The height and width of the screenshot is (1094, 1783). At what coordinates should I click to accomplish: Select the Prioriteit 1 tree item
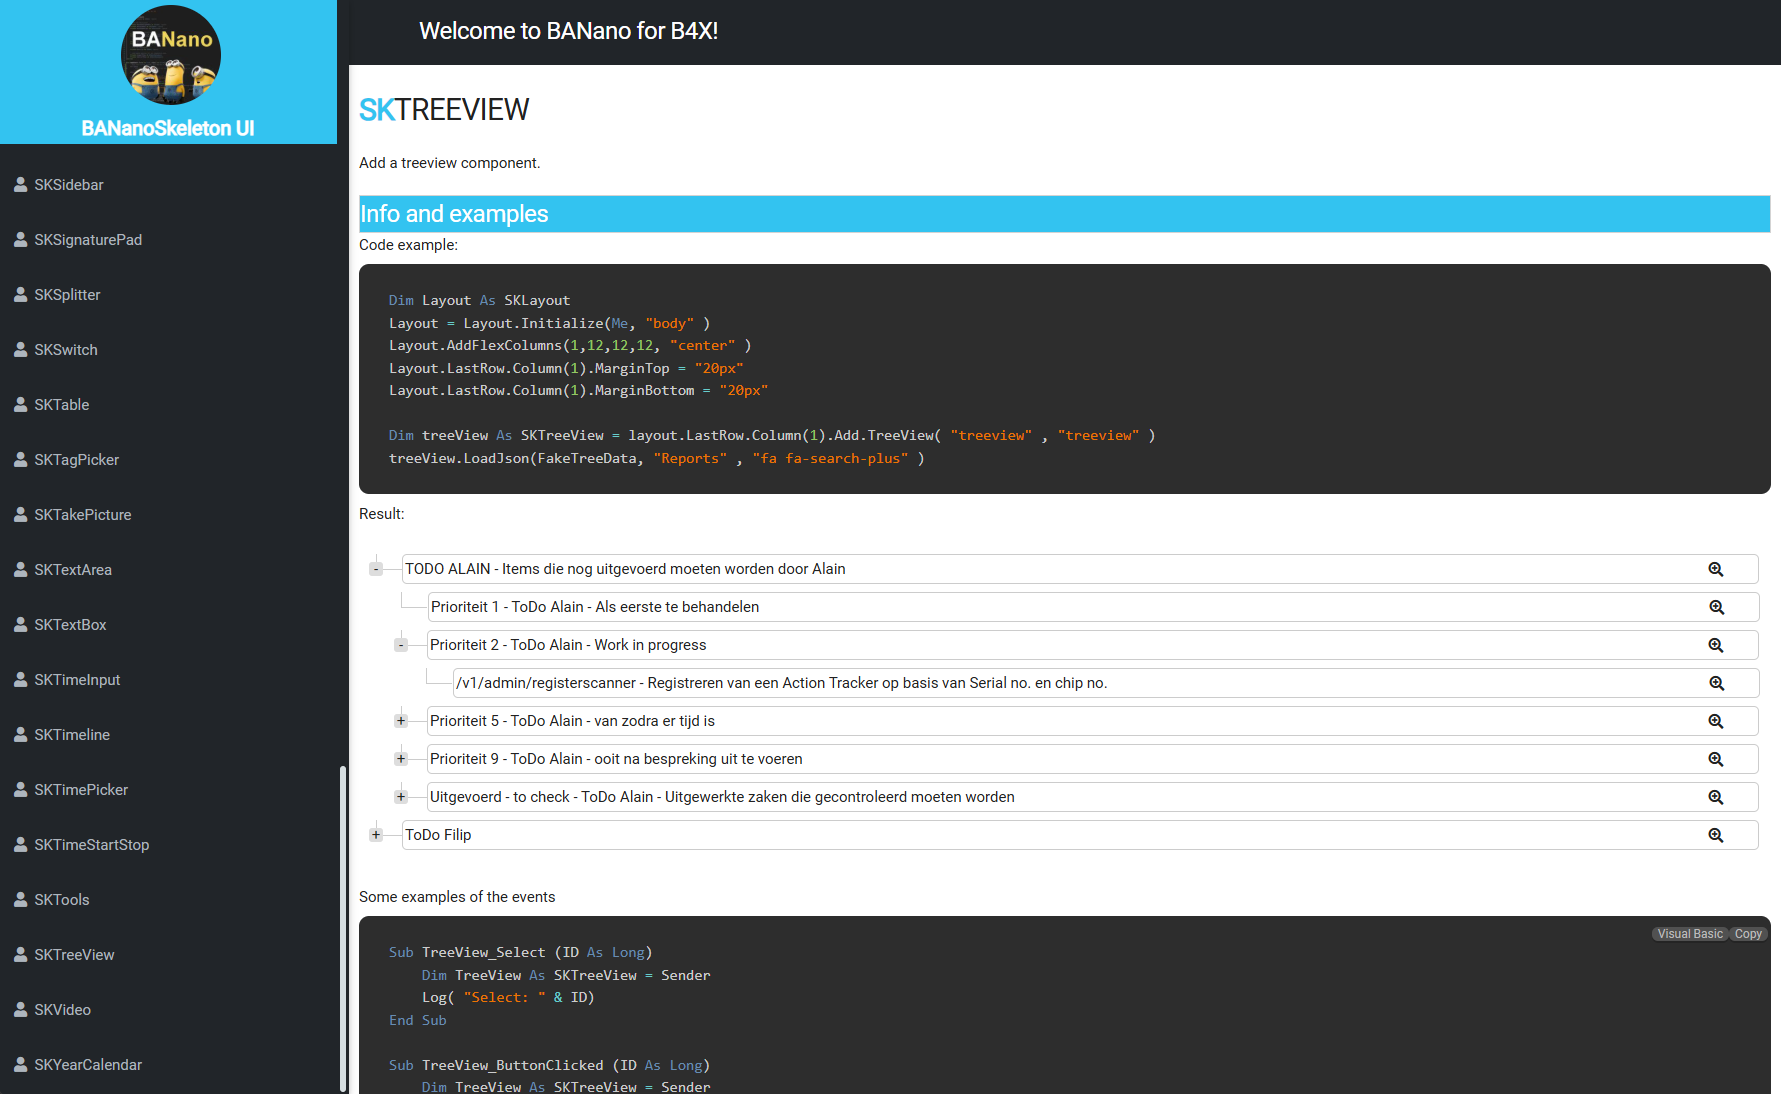(595, 607)
